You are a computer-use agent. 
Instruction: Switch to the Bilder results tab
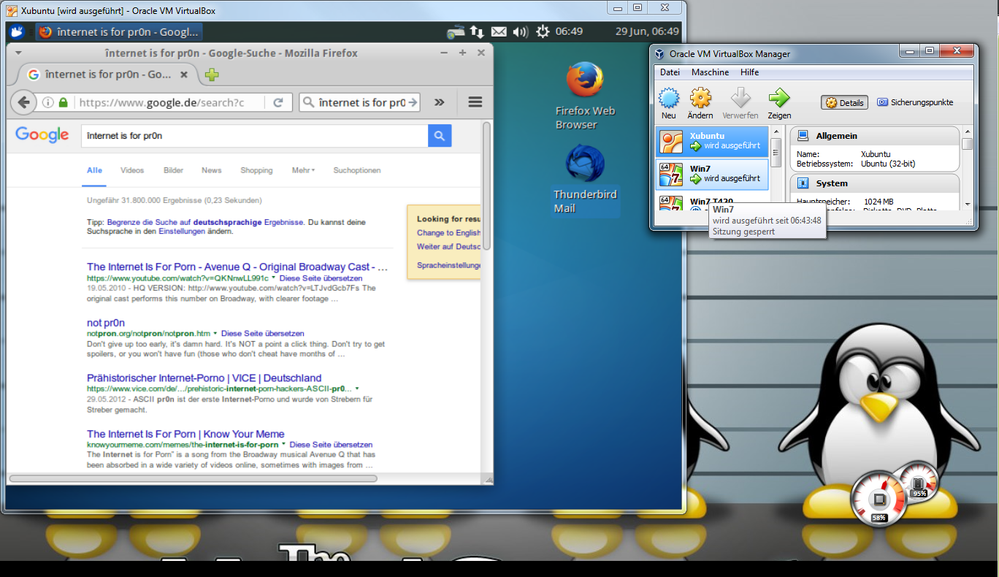pos(173,170)
